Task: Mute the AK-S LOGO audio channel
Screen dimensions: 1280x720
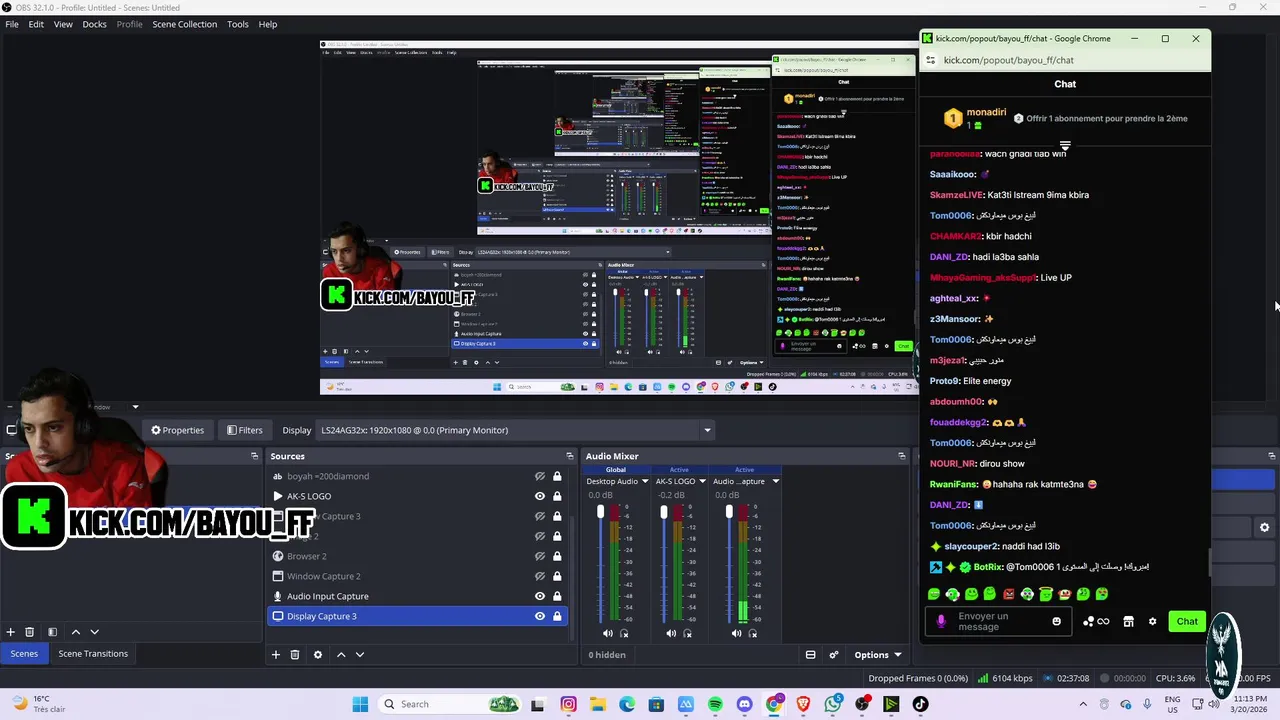Action: coord(671,633)
